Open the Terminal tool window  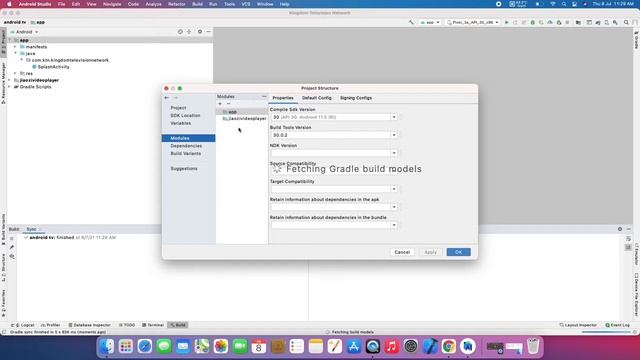tap(153, 325)
